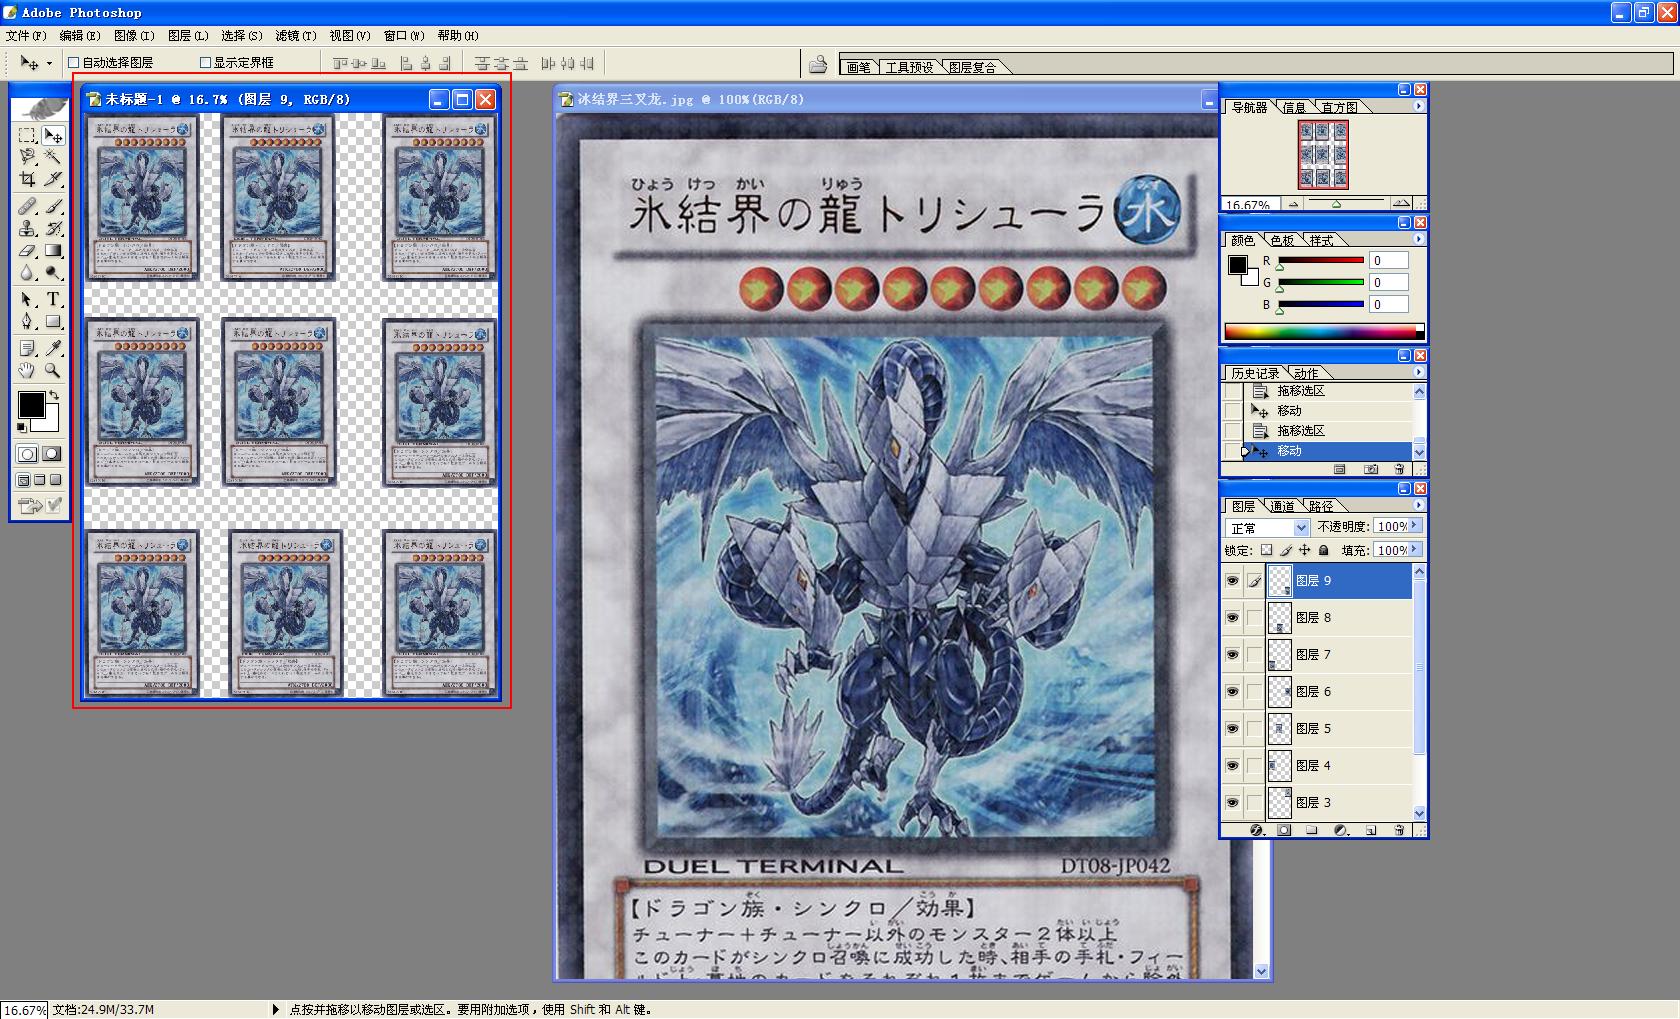Select layer 图层 5 thumbnail

(1280, 729)
